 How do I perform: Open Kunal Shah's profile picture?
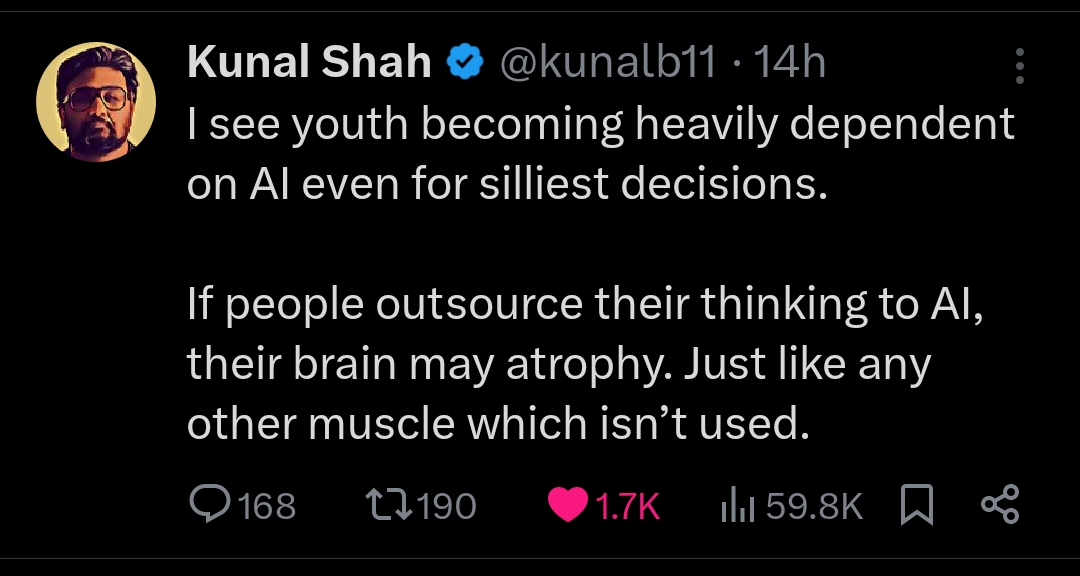pos(96,102)
